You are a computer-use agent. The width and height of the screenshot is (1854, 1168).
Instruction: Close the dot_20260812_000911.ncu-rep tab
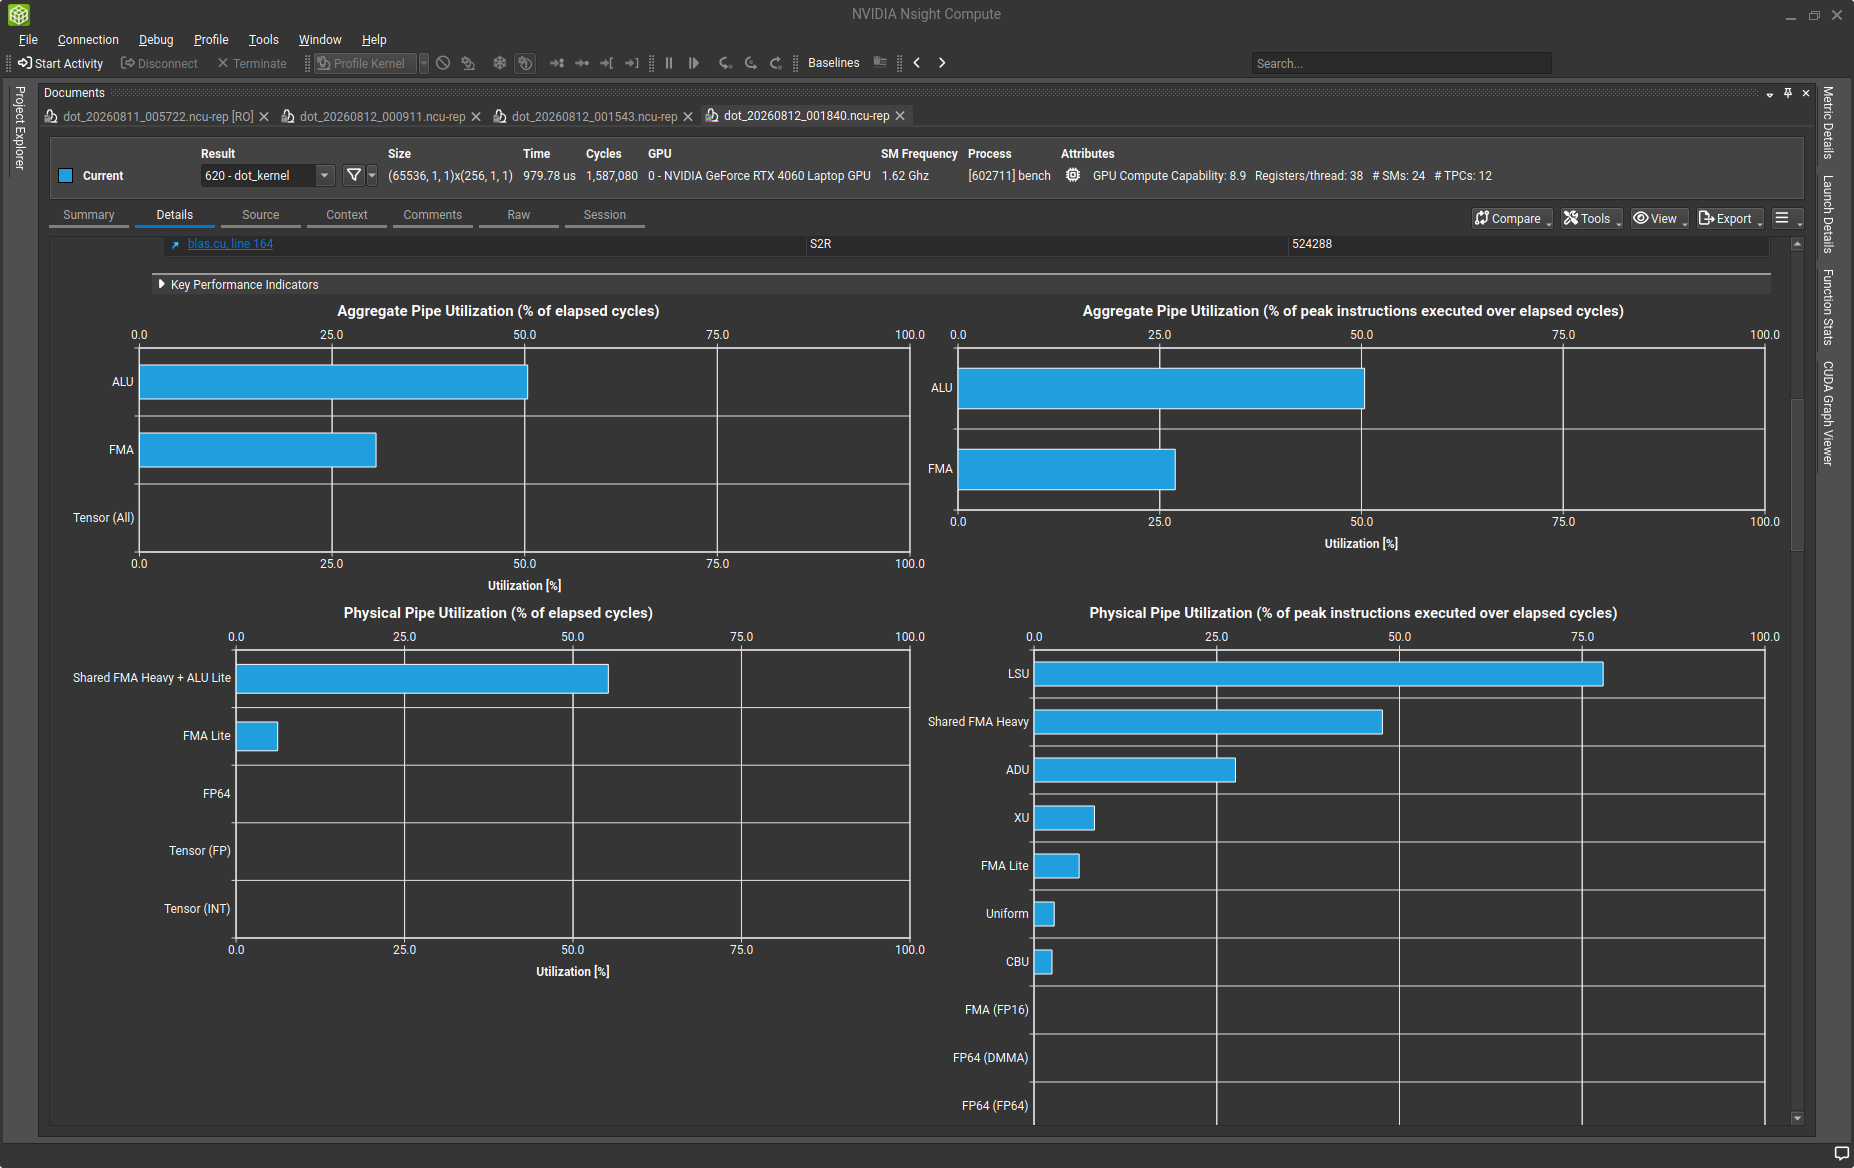coord(476,117)
